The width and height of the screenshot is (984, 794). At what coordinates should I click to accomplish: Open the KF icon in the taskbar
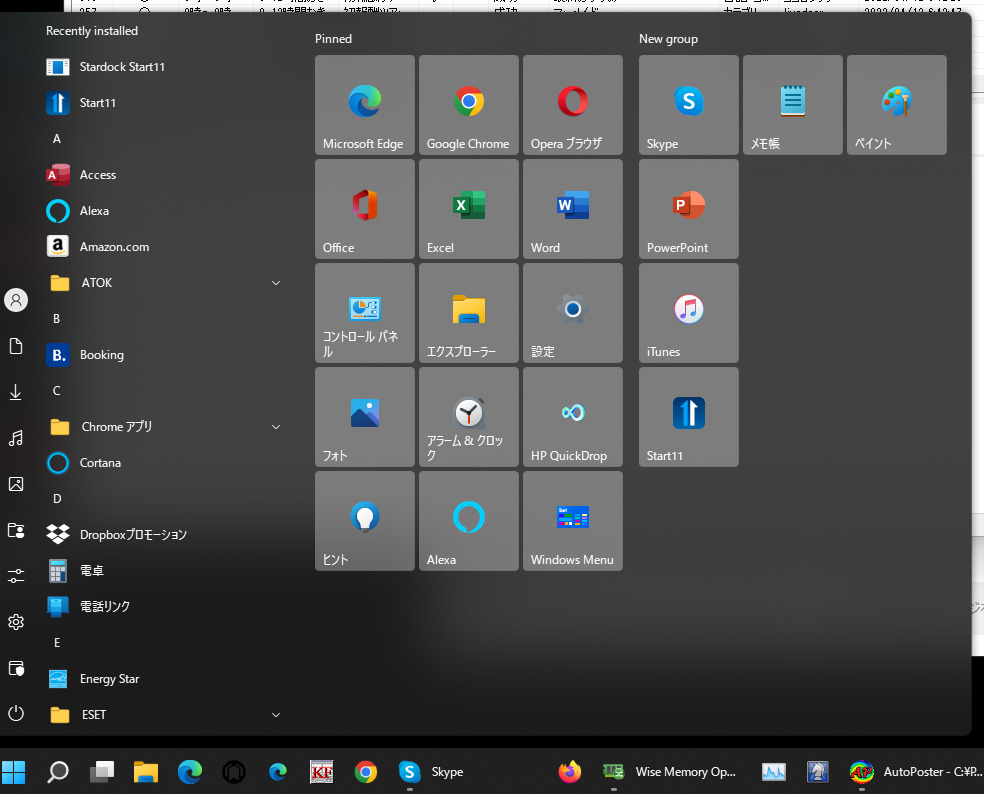(x=322, y=772)
